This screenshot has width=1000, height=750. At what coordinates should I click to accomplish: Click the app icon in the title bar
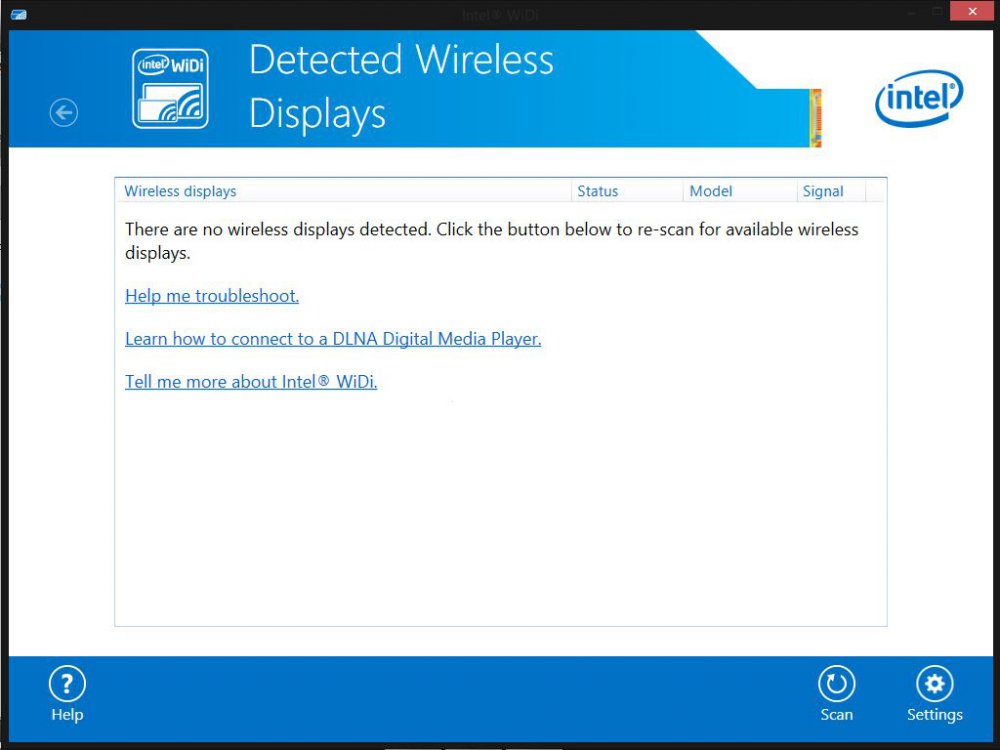click(x=17, y=15)
